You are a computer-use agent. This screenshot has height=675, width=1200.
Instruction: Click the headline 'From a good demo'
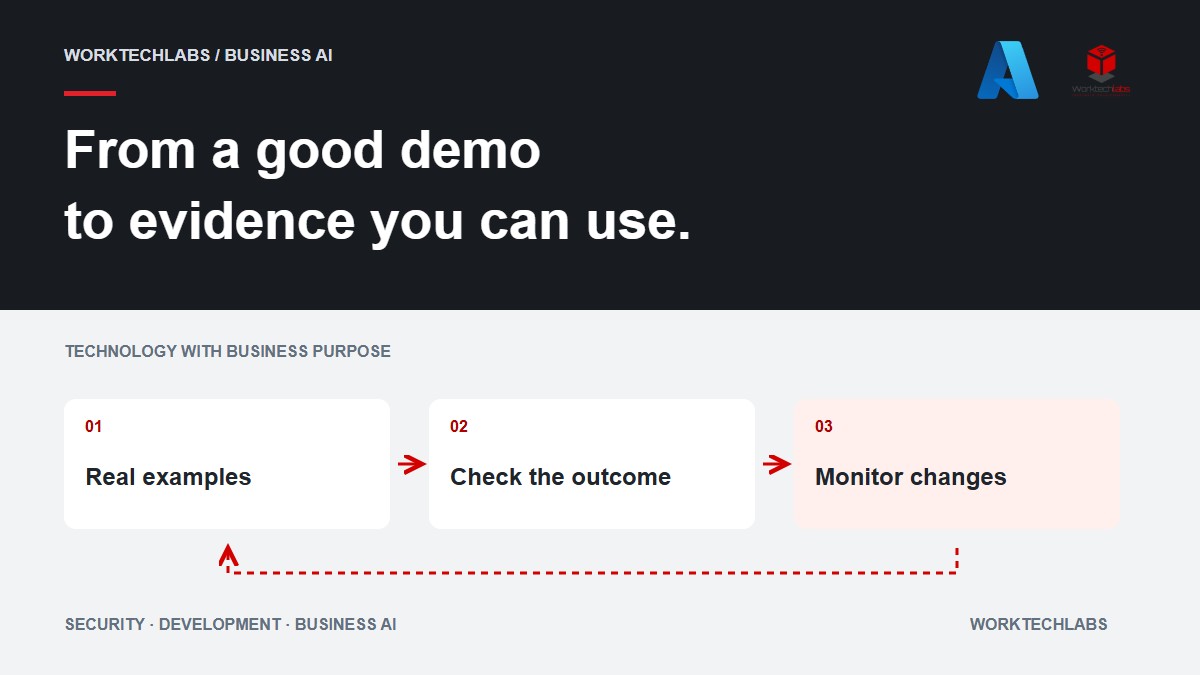[303, 151]
